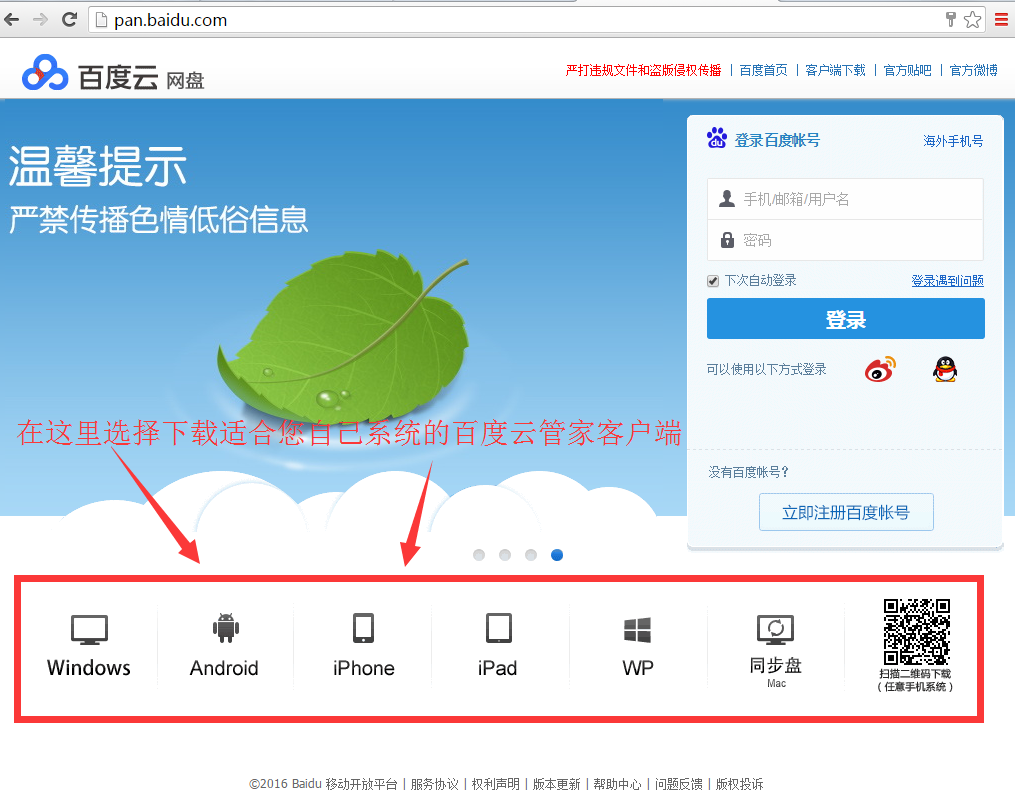
Task: Open 官方贴吧 link
Action: 908,70
